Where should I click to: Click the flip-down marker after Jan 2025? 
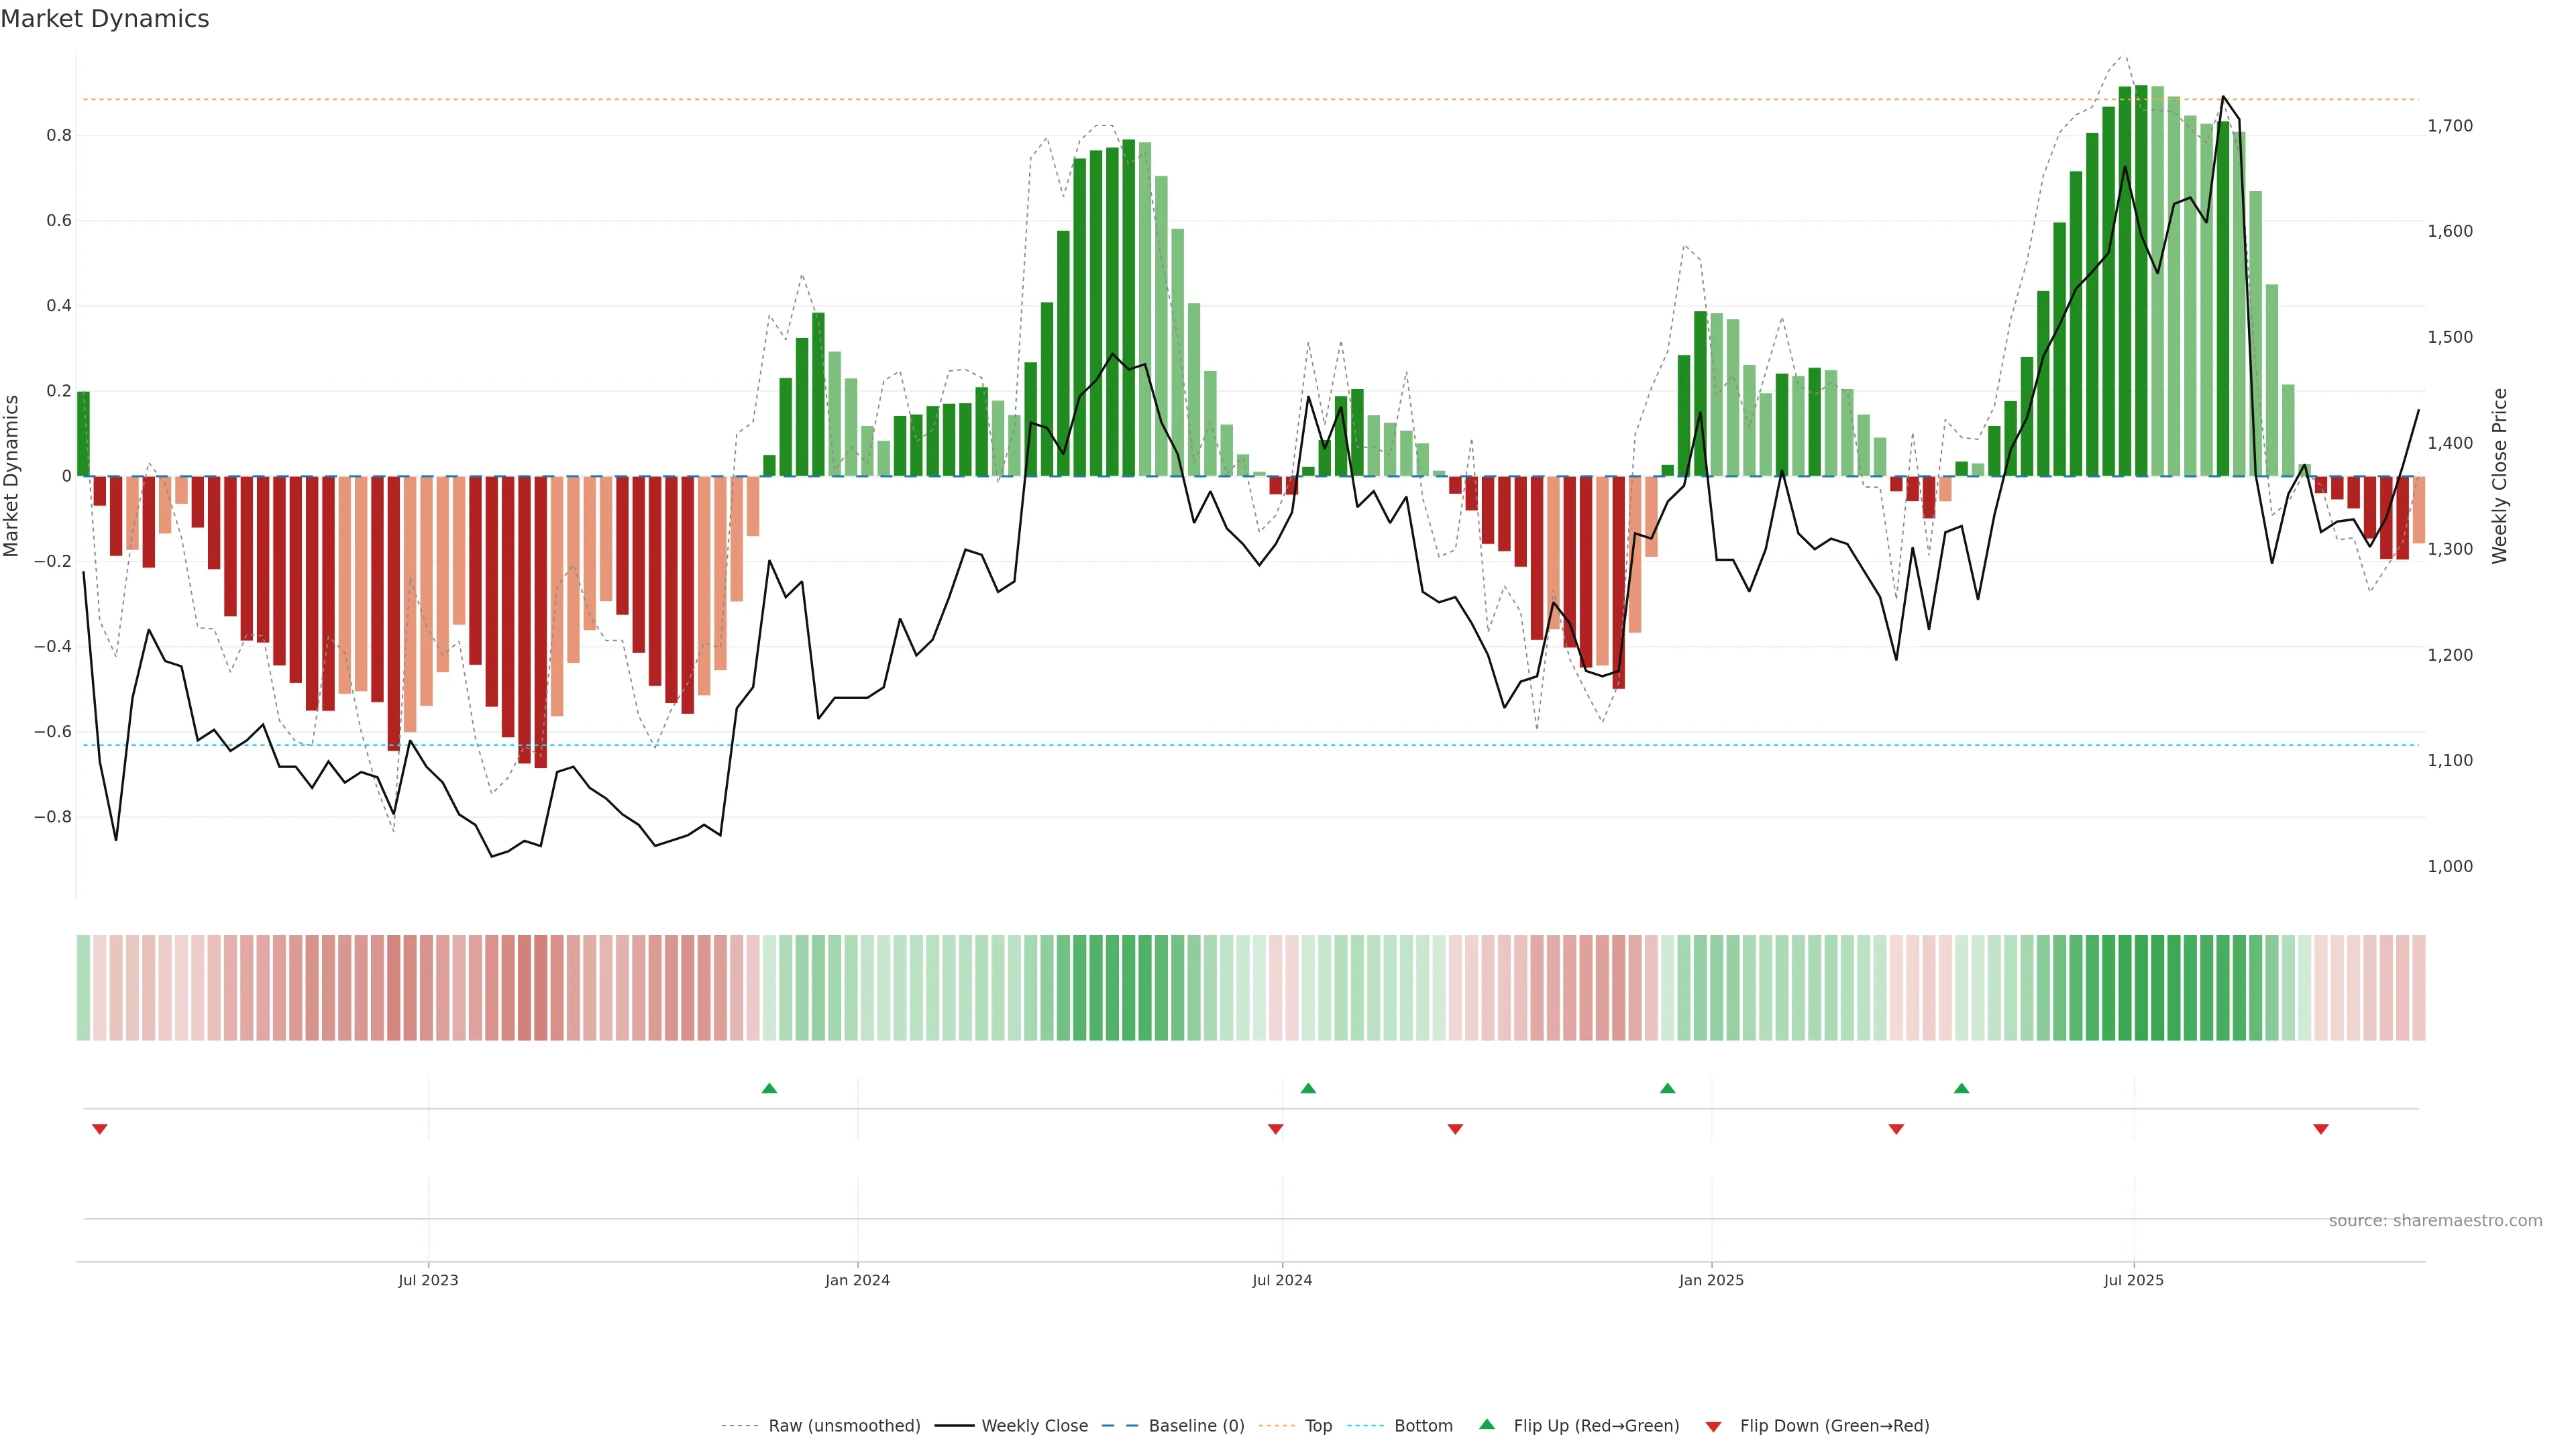coord(1896,1129)
